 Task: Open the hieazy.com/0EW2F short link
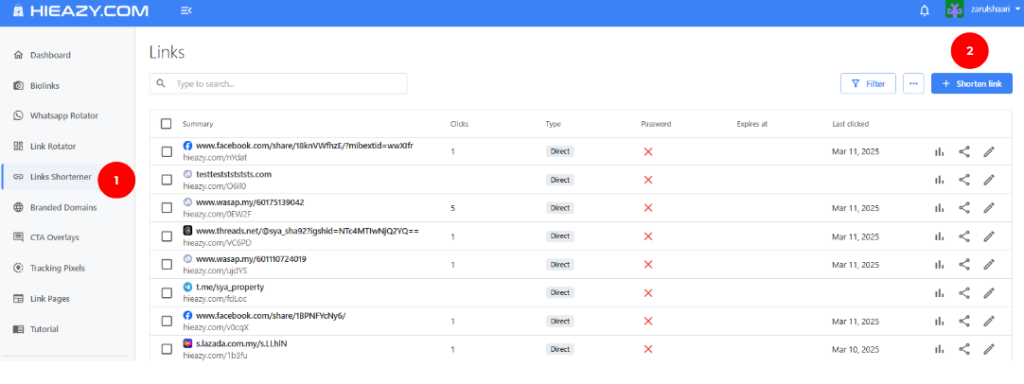pyautogui.click(x=206, y=214)
